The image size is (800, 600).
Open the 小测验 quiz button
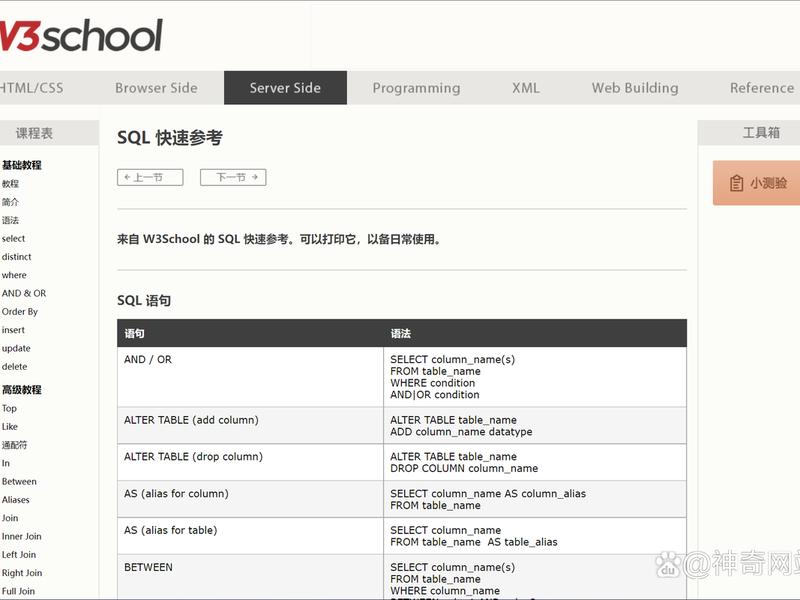[x=757, y=183]
